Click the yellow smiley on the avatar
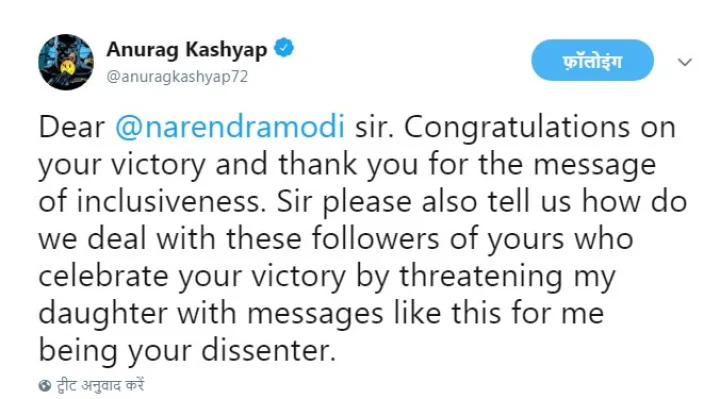720x399 pixels. [x=68, y=67]
